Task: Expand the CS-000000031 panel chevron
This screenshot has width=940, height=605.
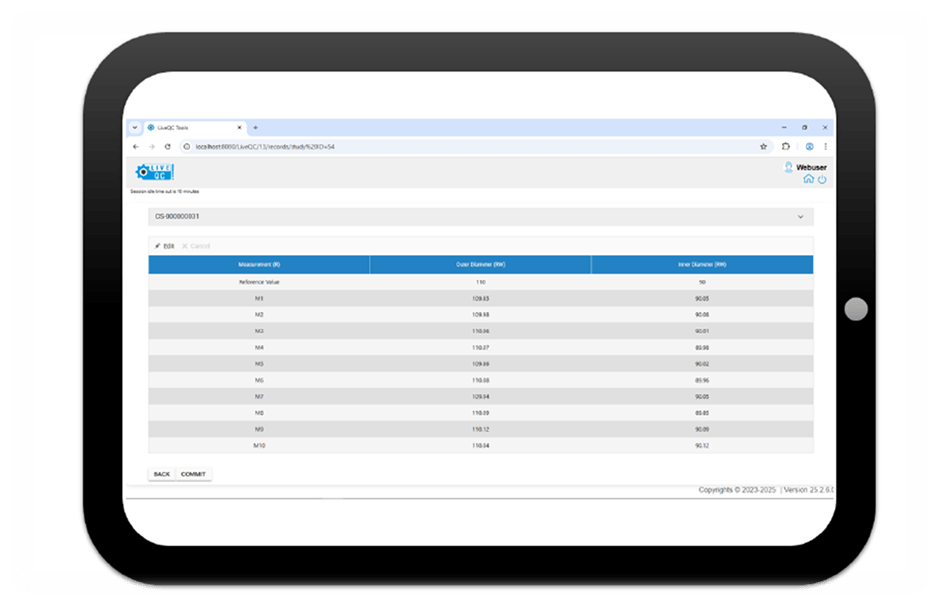Action: coord(800,216)
